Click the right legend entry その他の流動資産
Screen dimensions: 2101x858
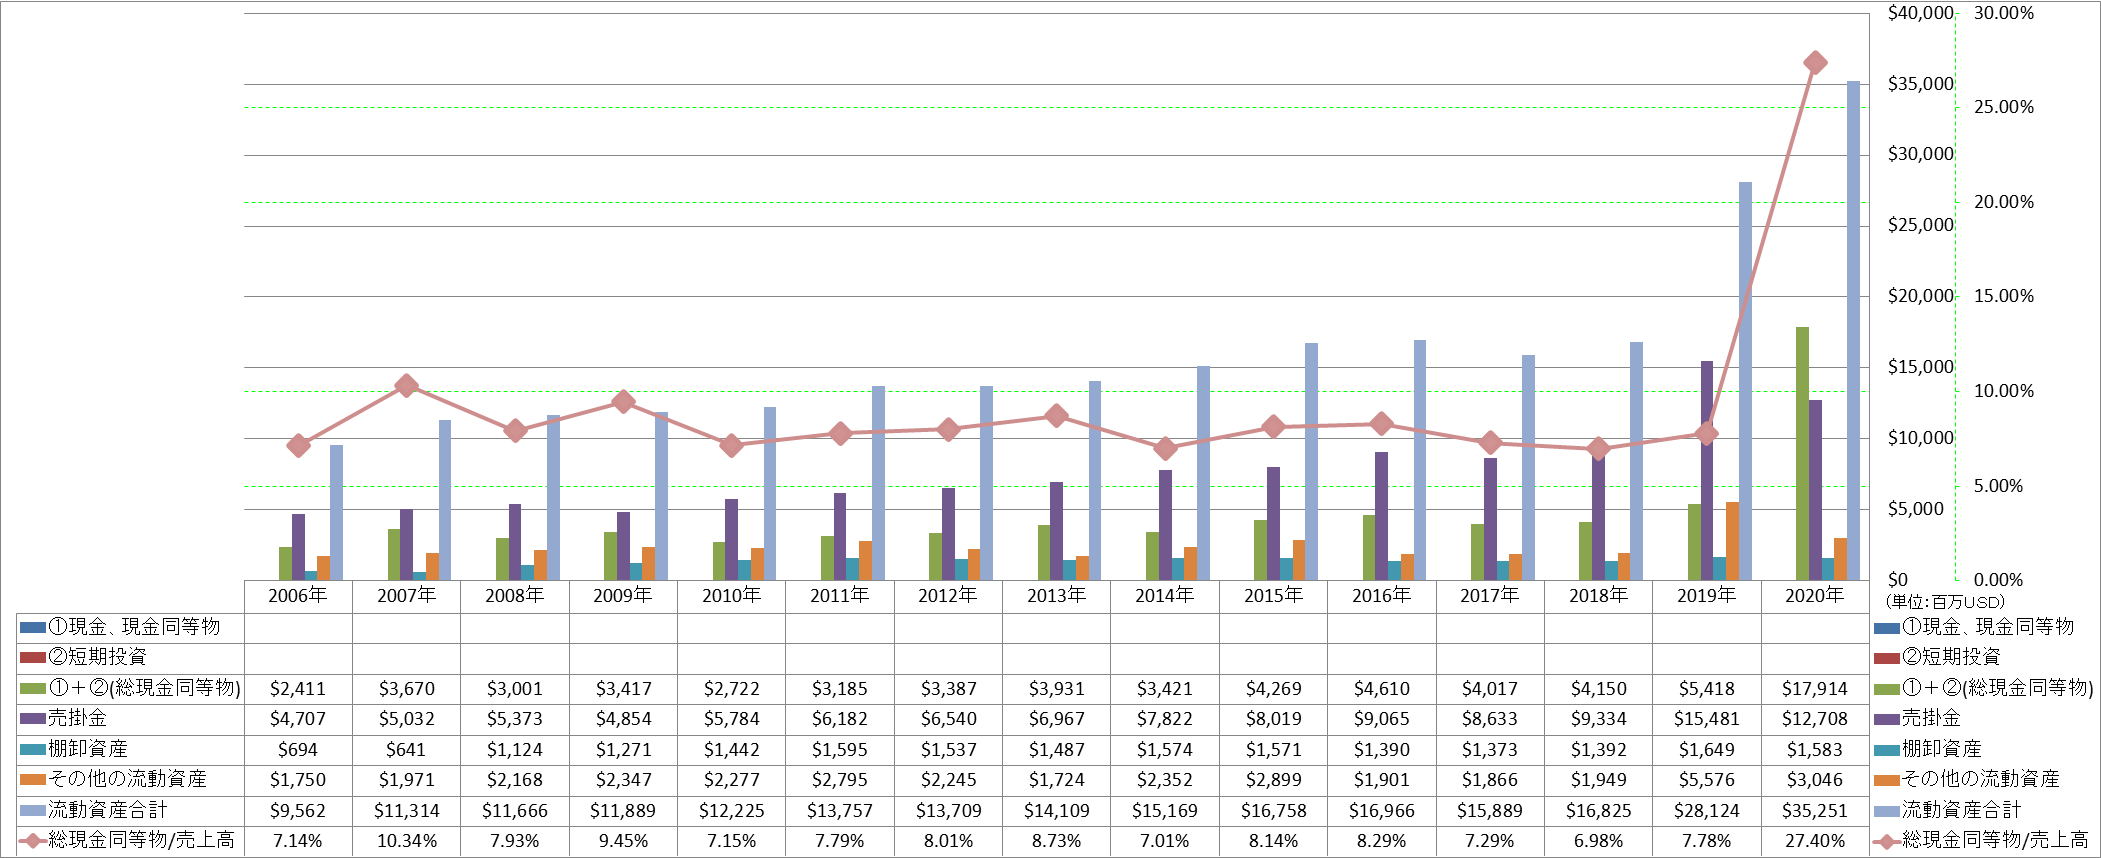pos(1967,779)
